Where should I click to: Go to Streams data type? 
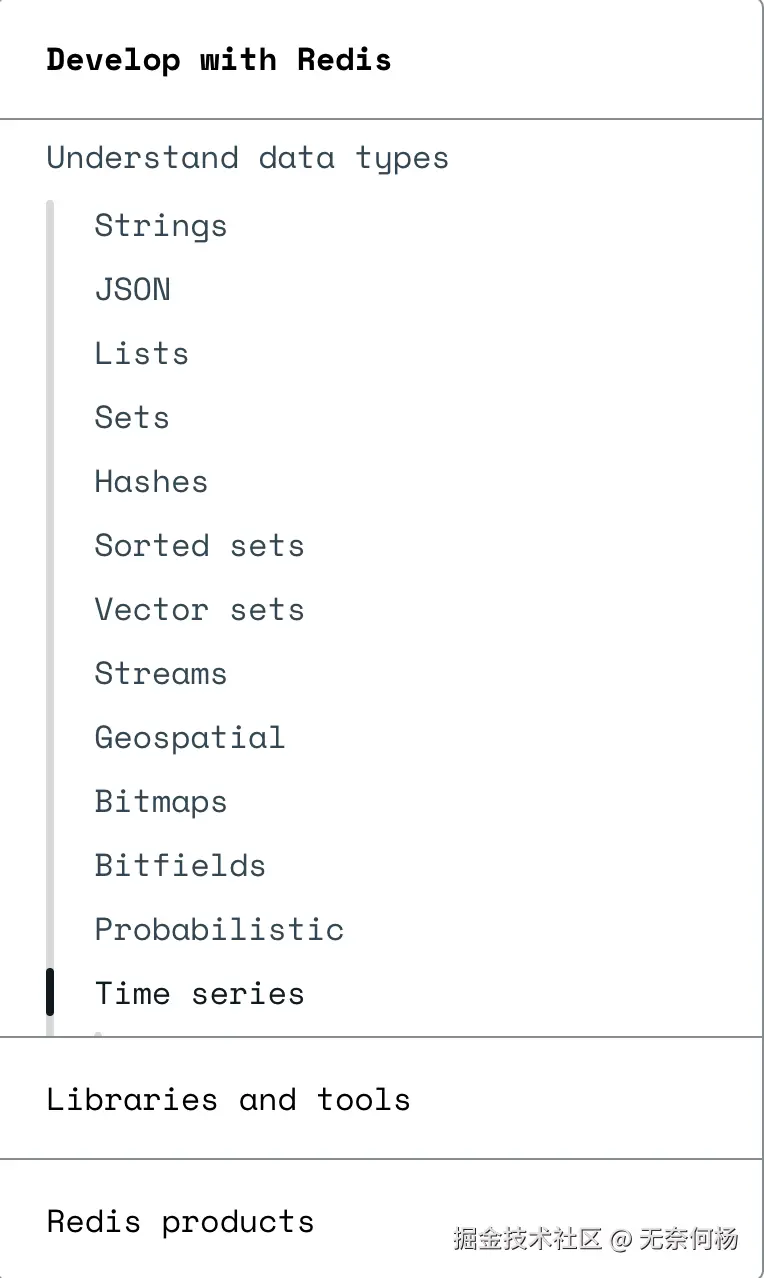160,674
